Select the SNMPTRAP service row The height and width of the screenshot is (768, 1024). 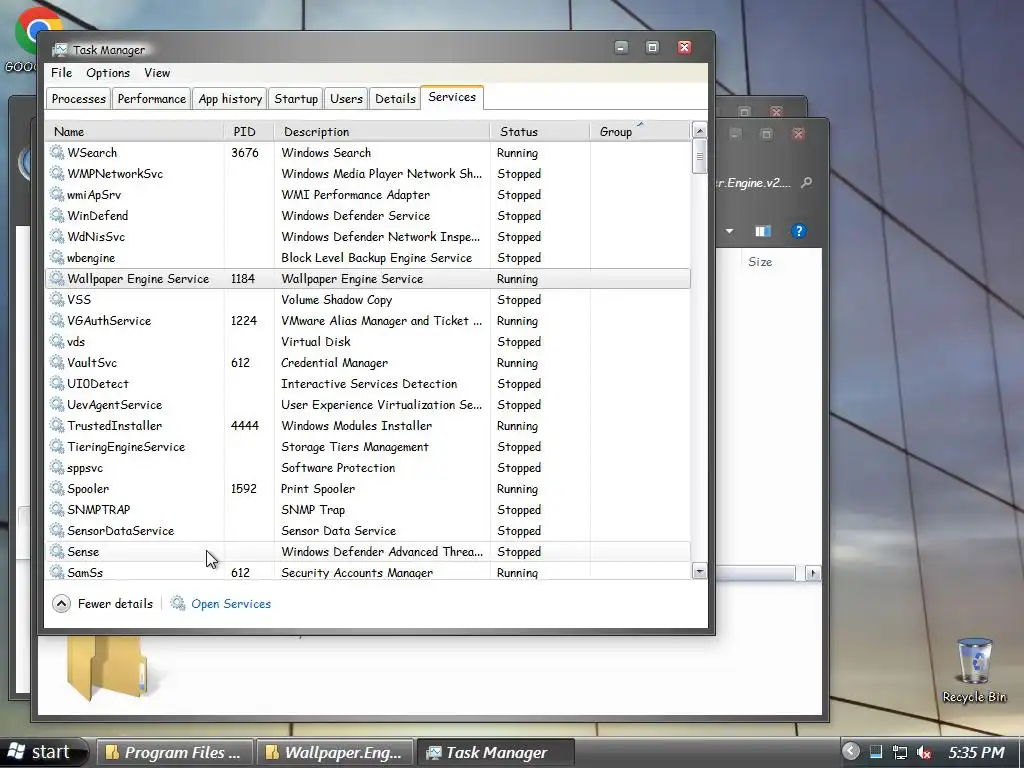coord(368,509)
